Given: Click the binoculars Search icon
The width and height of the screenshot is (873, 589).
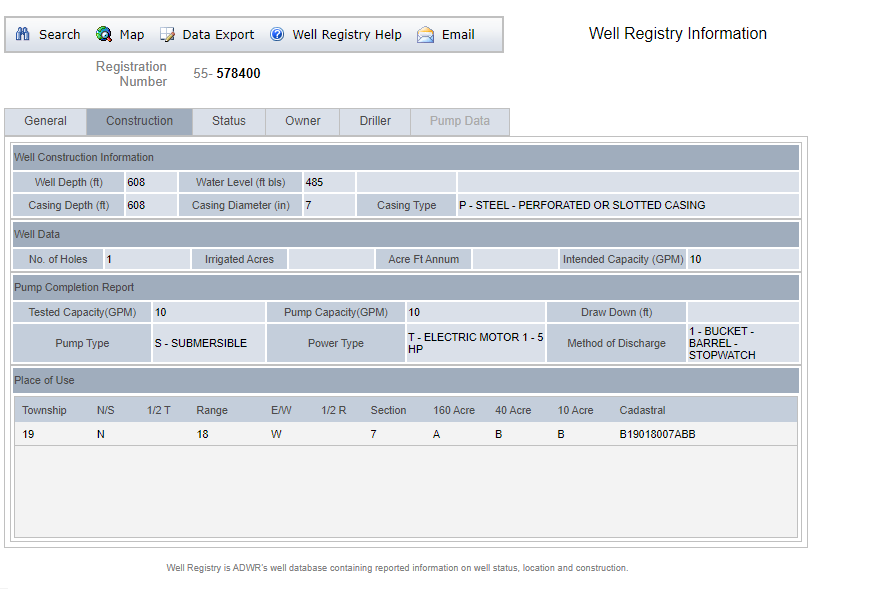Looking at the screenshot, I should coord(23,34).
